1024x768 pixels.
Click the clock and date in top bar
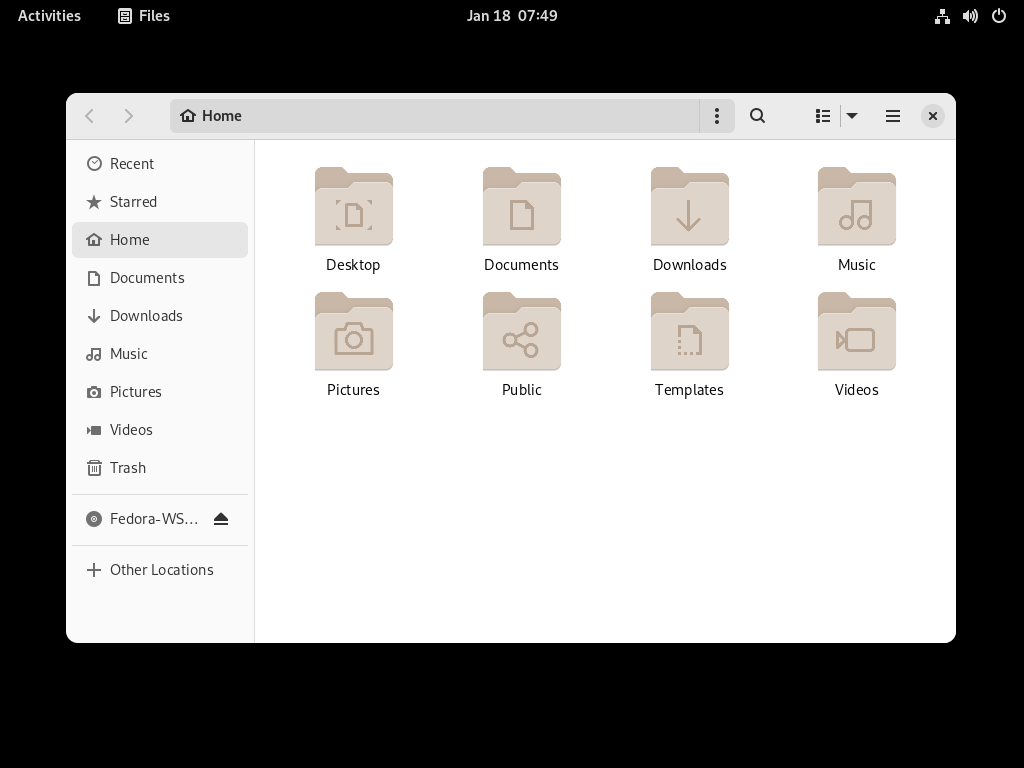click(512, 16)
